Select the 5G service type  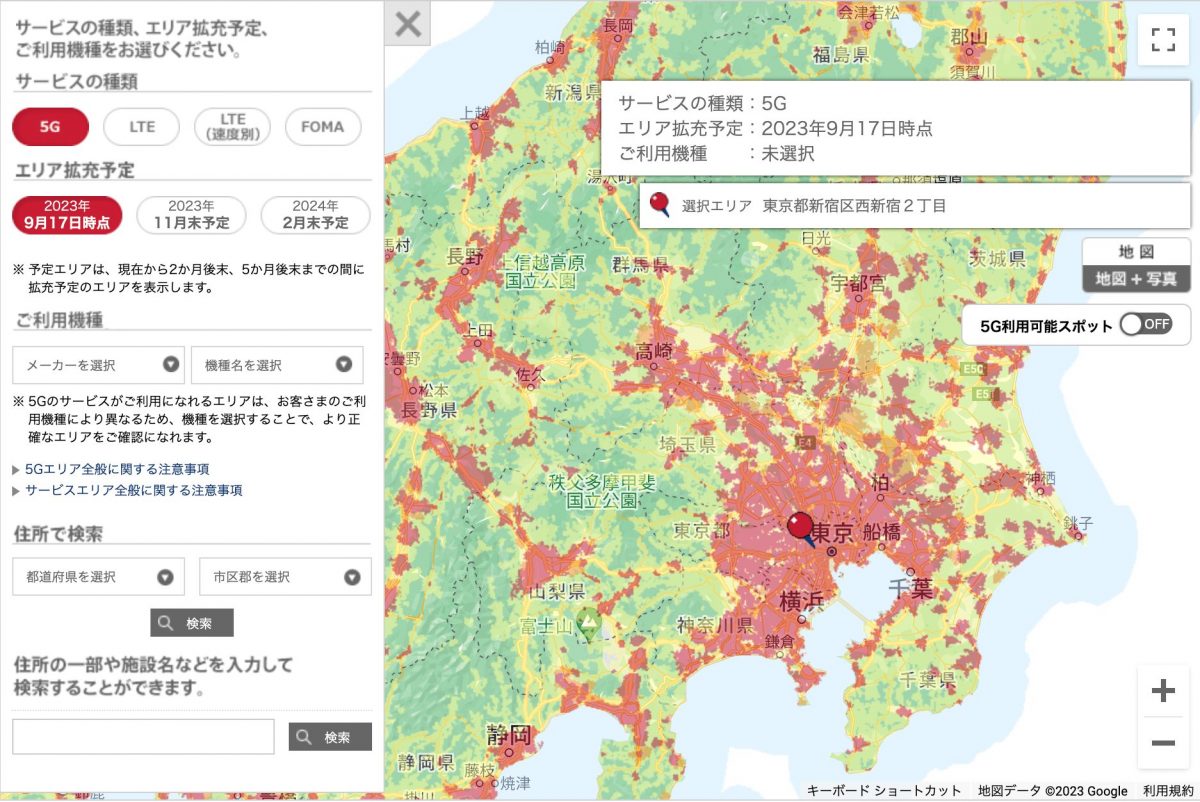[x=50, y=127]
